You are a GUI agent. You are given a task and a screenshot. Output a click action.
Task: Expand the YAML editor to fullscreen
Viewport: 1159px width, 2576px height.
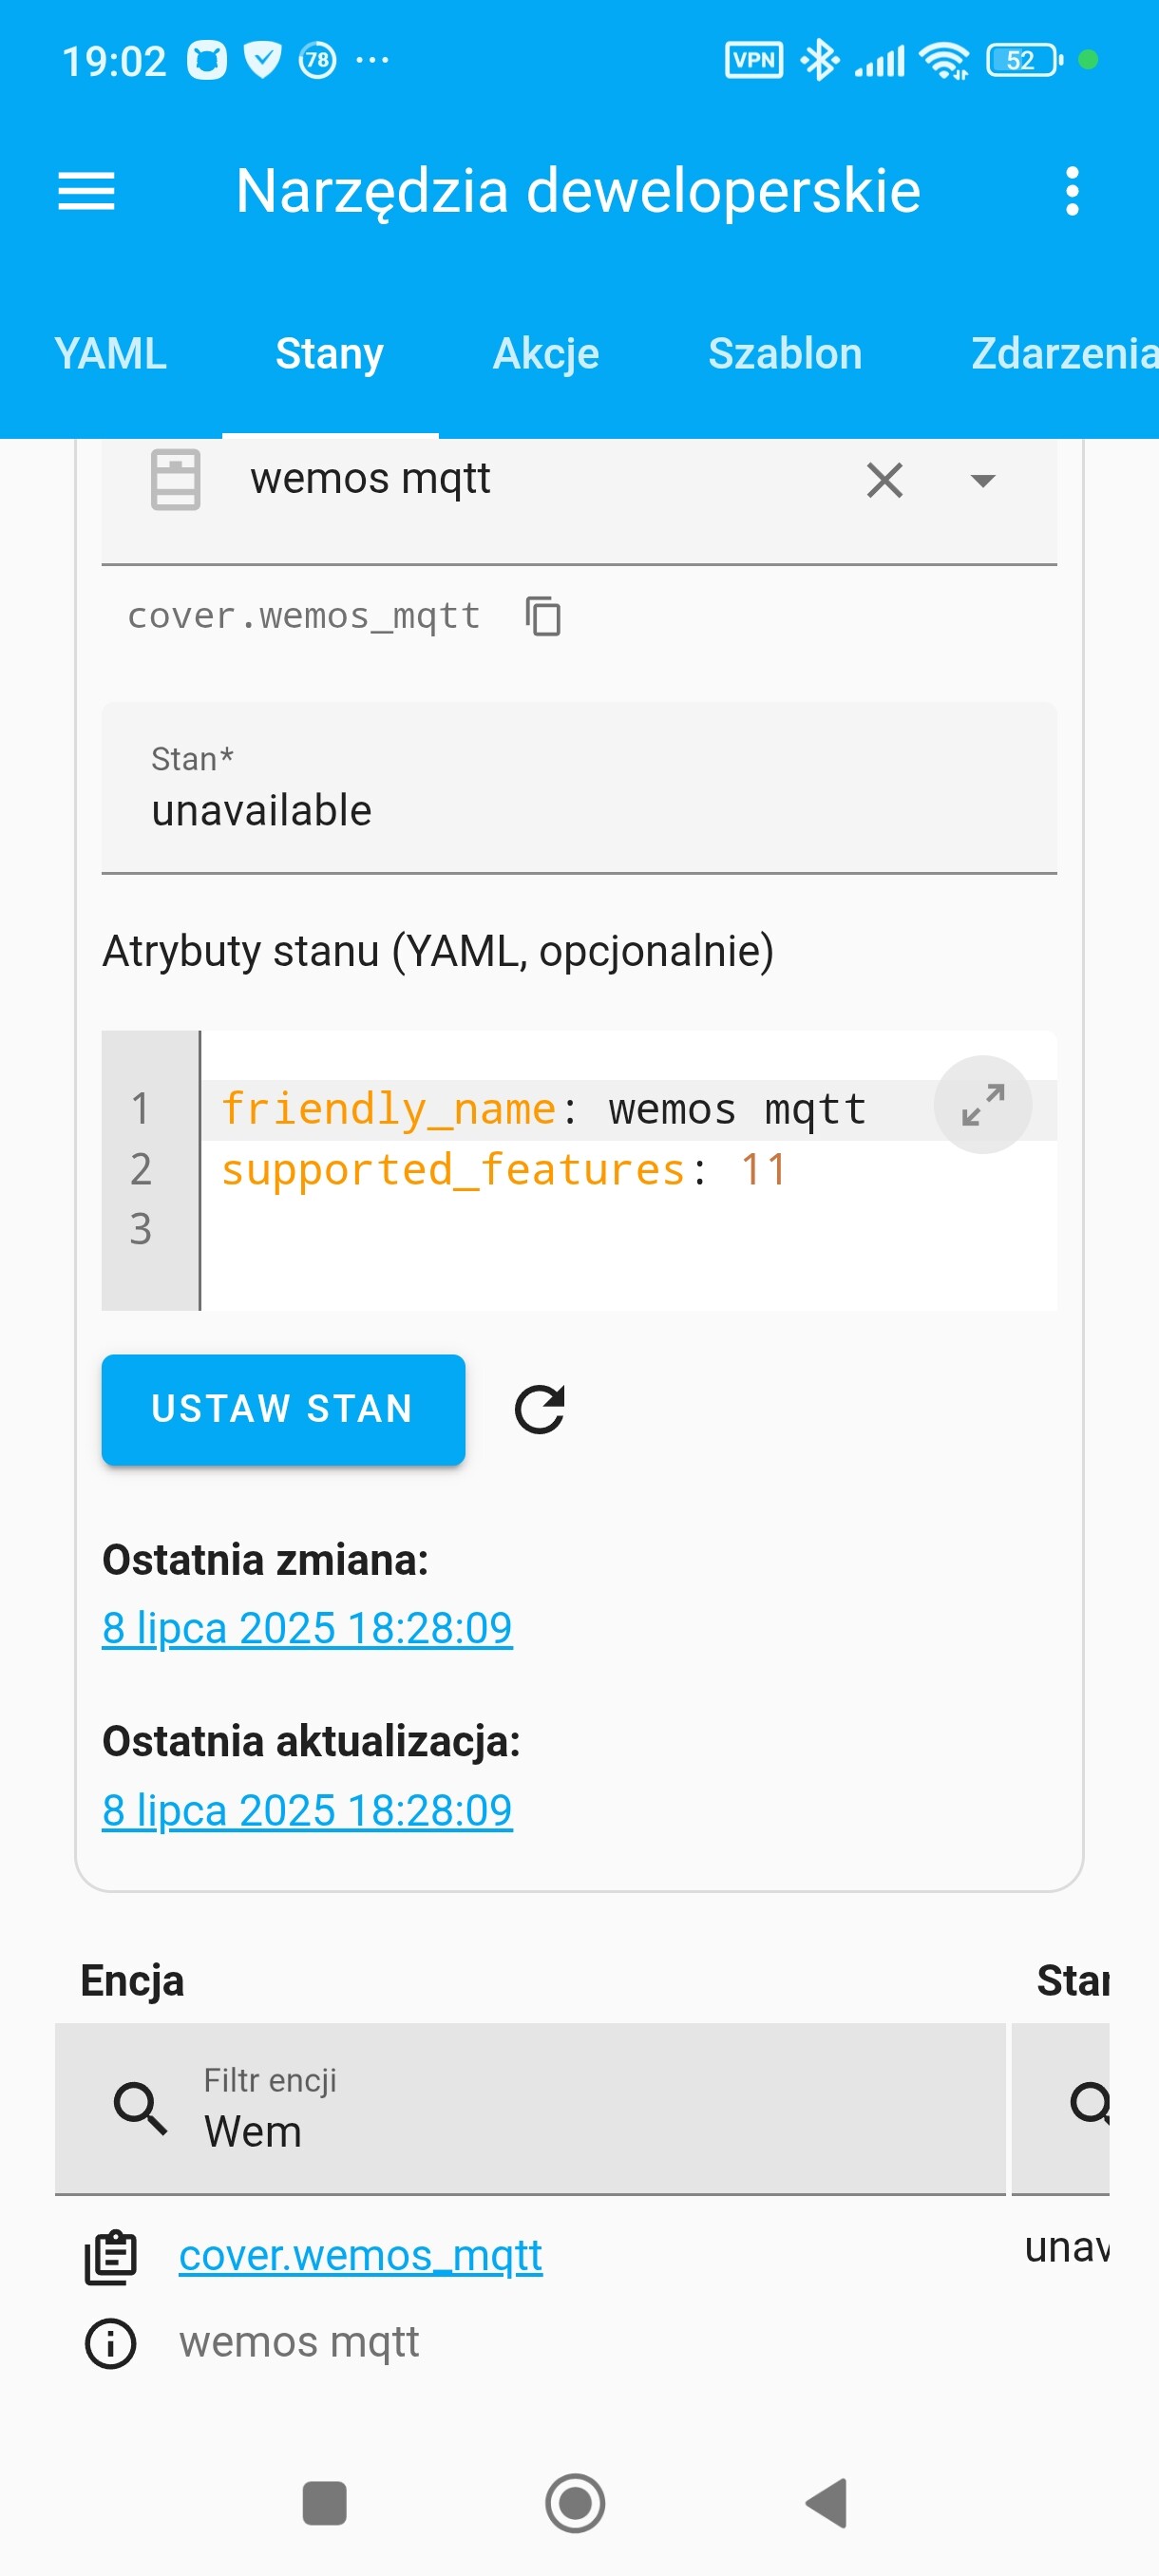pos(982,1105)
